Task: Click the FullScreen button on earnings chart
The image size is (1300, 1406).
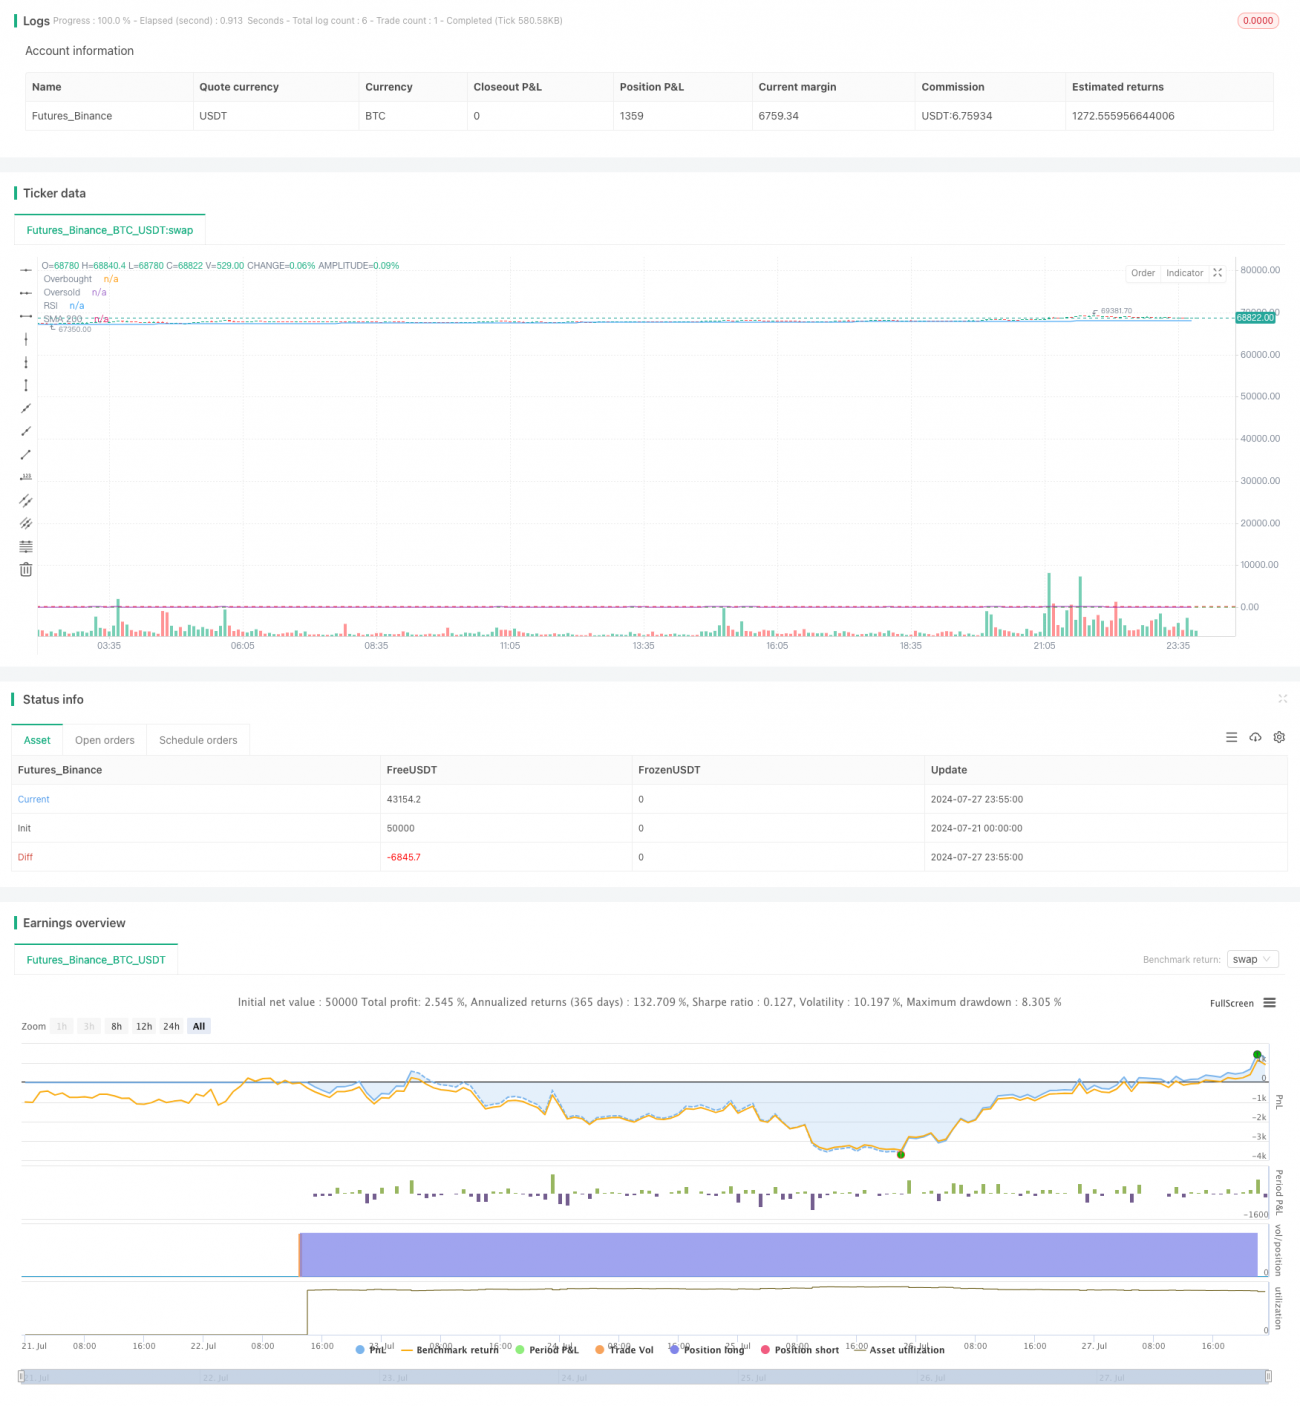Action: tap(1231, 1003)
